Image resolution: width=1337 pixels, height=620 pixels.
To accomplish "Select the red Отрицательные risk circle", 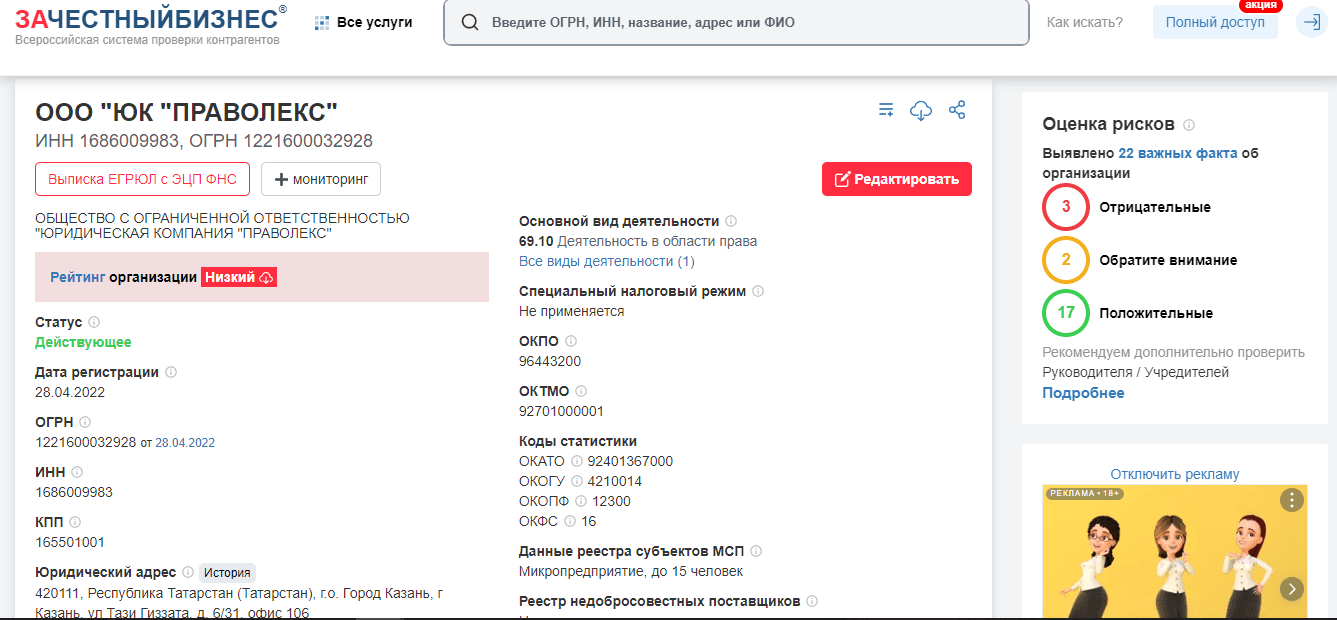I will pos(1066,207).
